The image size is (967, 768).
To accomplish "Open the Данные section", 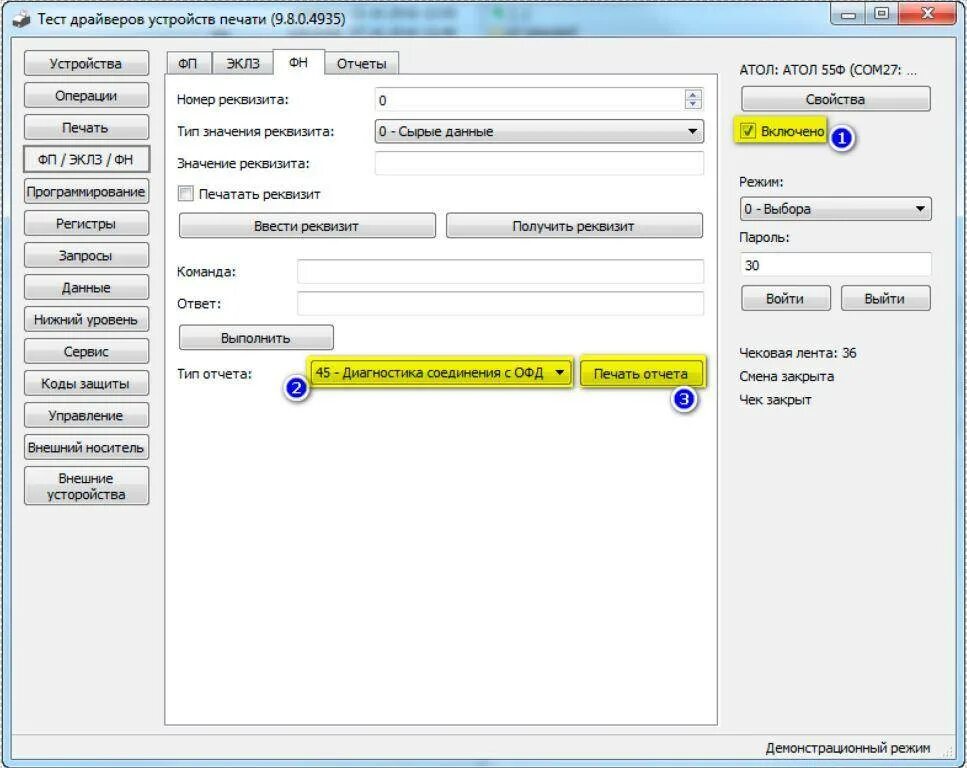I will (86, 288).
